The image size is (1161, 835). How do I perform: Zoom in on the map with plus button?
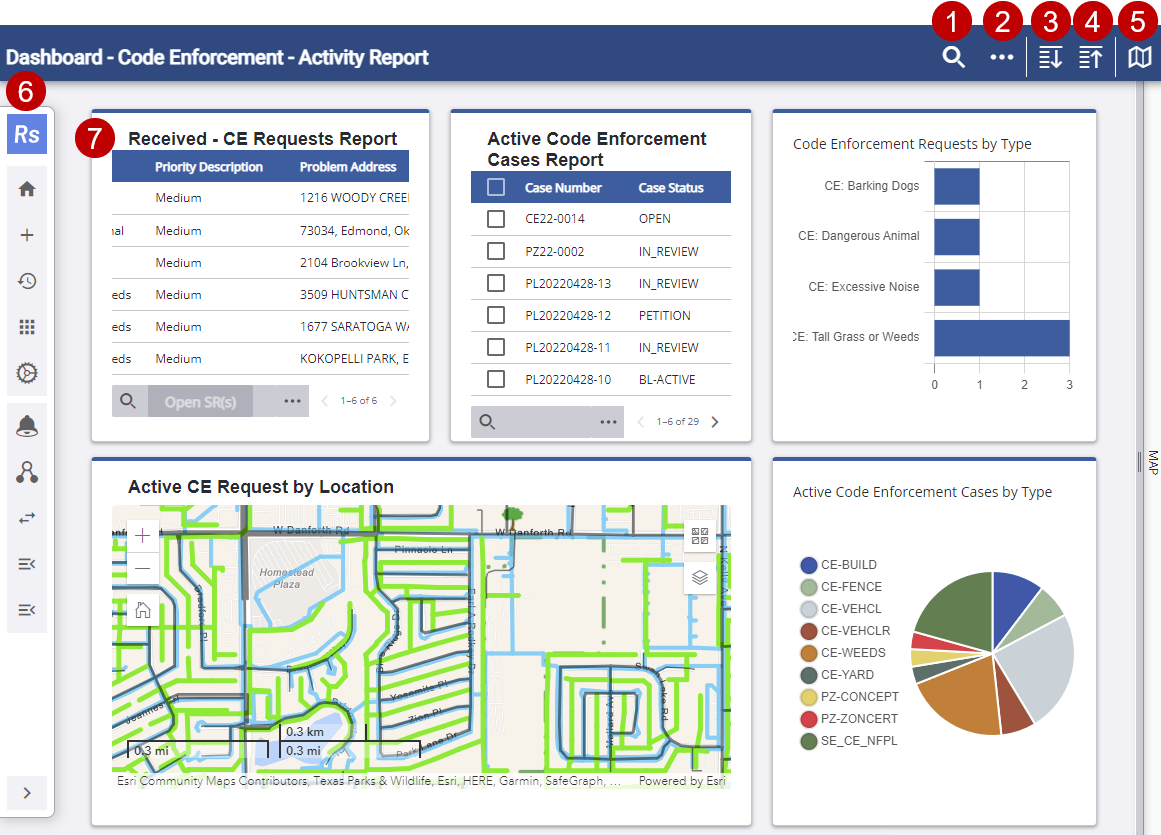(x=142, y=536)
